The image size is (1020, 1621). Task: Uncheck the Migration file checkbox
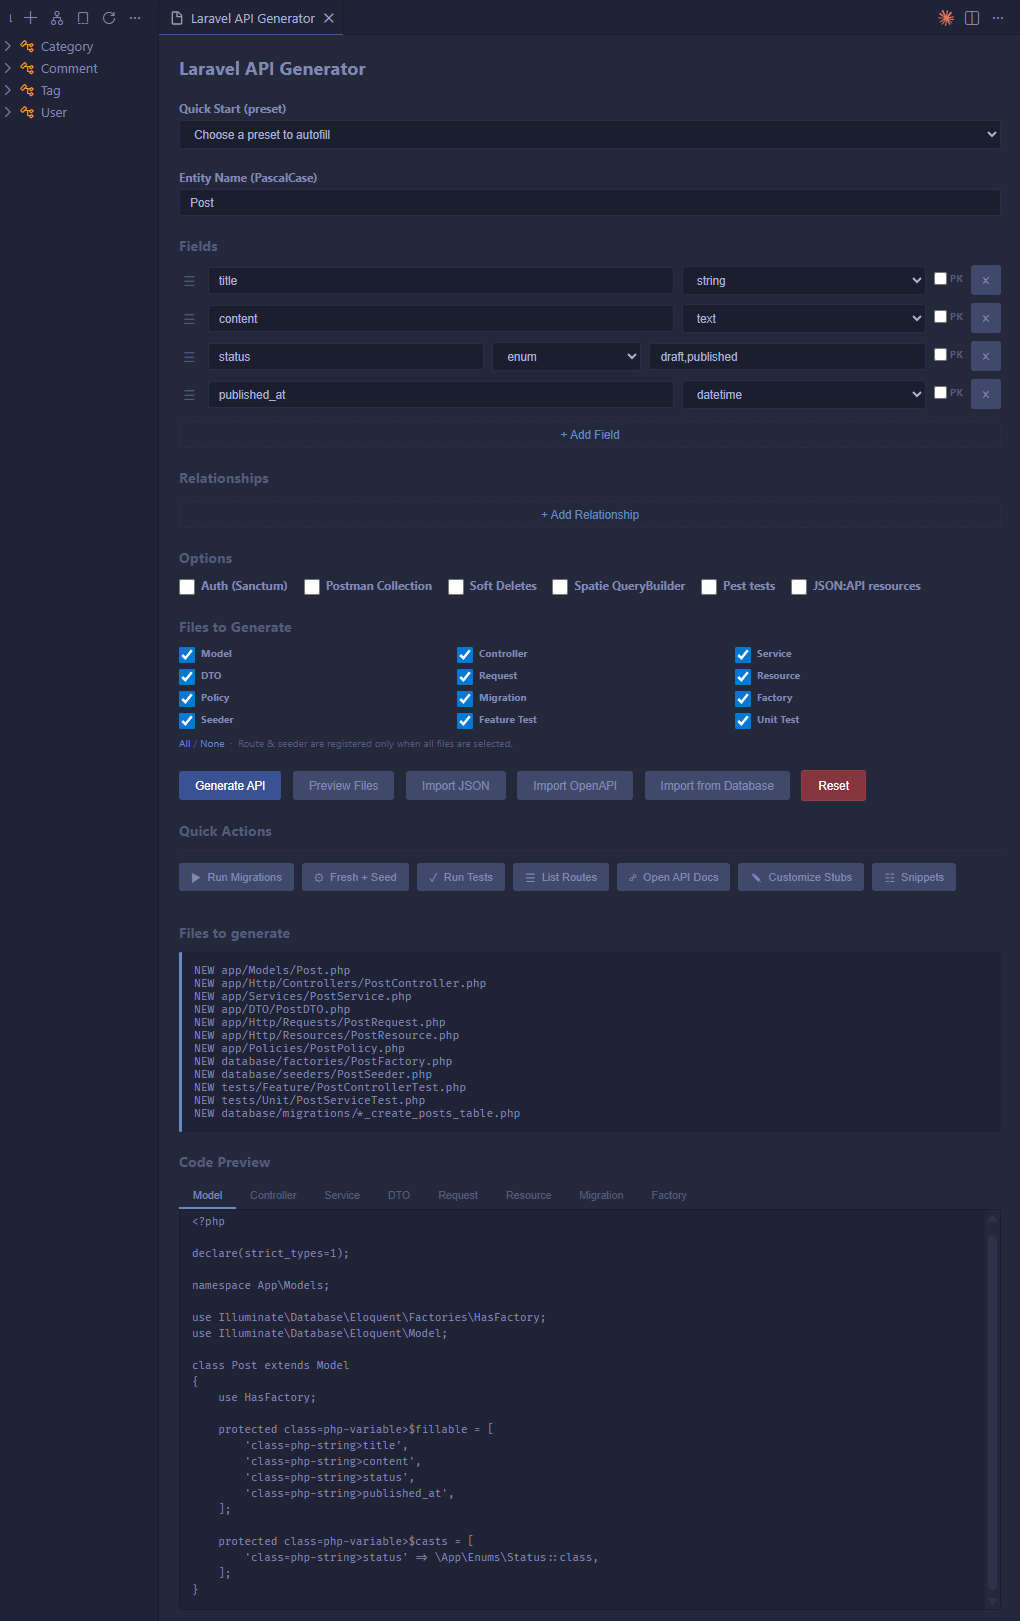(x=465, y=699)
